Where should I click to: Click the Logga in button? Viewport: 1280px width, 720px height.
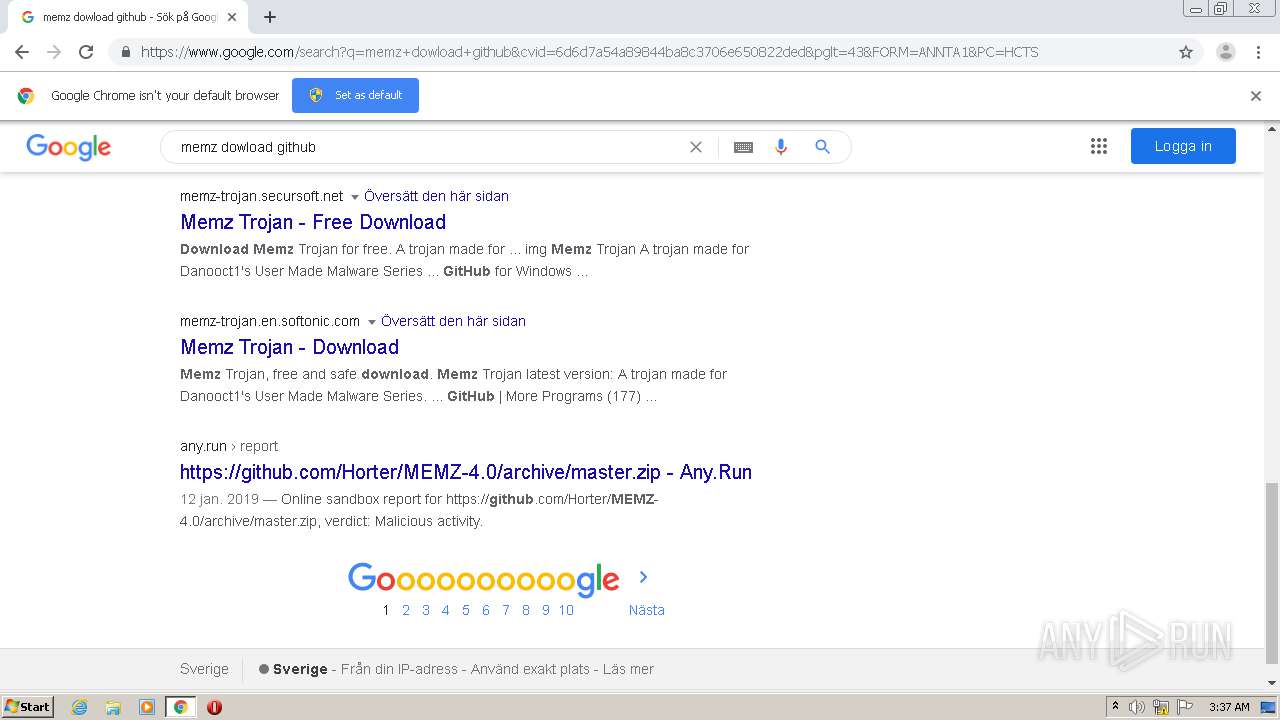(1183, 146)
